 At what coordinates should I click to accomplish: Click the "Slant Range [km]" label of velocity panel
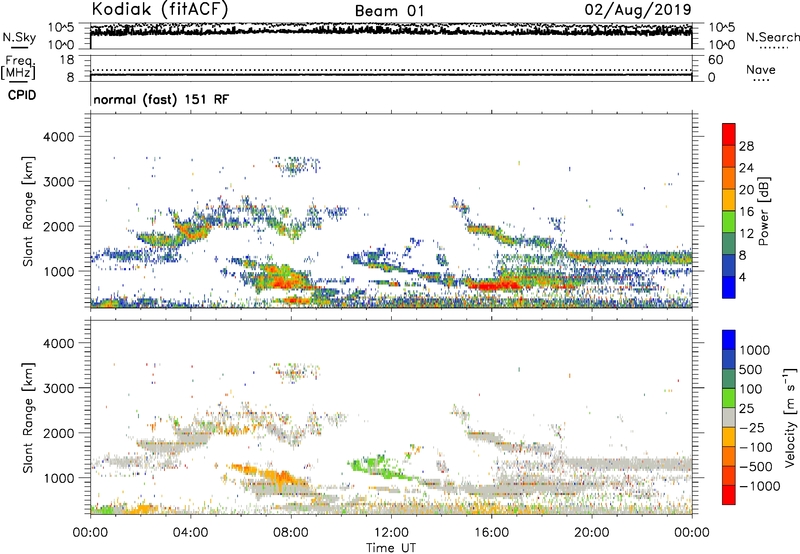tap(28, 417)
